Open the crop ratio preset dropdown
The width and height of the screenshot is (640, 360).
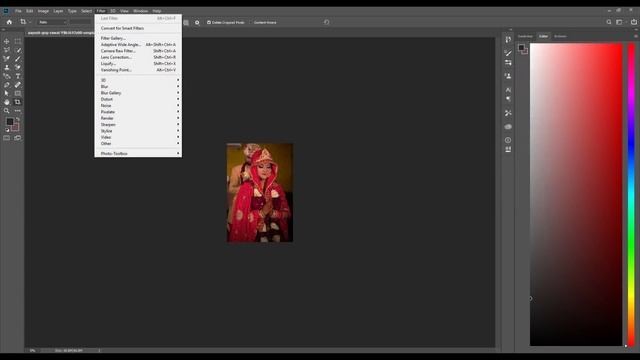click(52, 22)
